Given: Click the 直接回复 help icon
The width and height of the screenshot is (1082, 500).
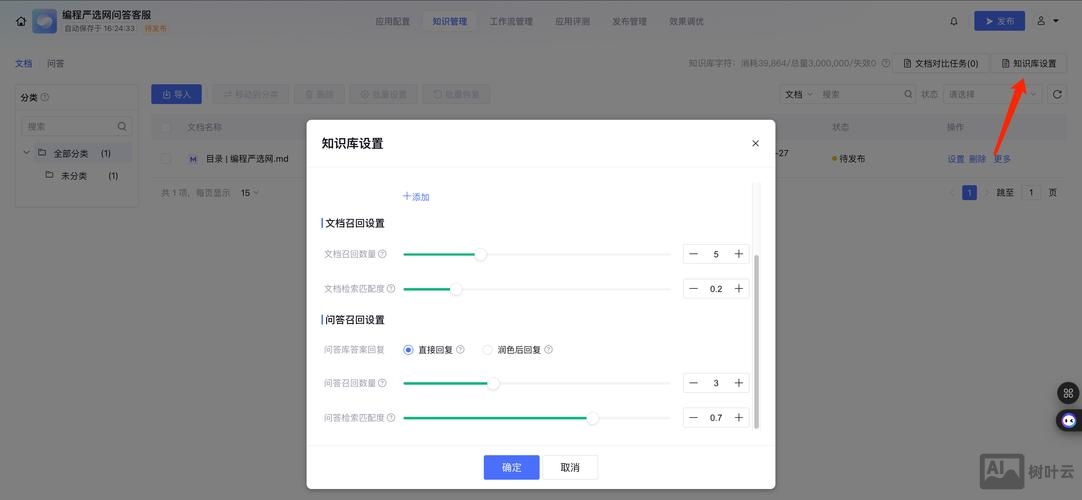Looking at the screenshot, I should pyautogui.click(x=460, y=350).
